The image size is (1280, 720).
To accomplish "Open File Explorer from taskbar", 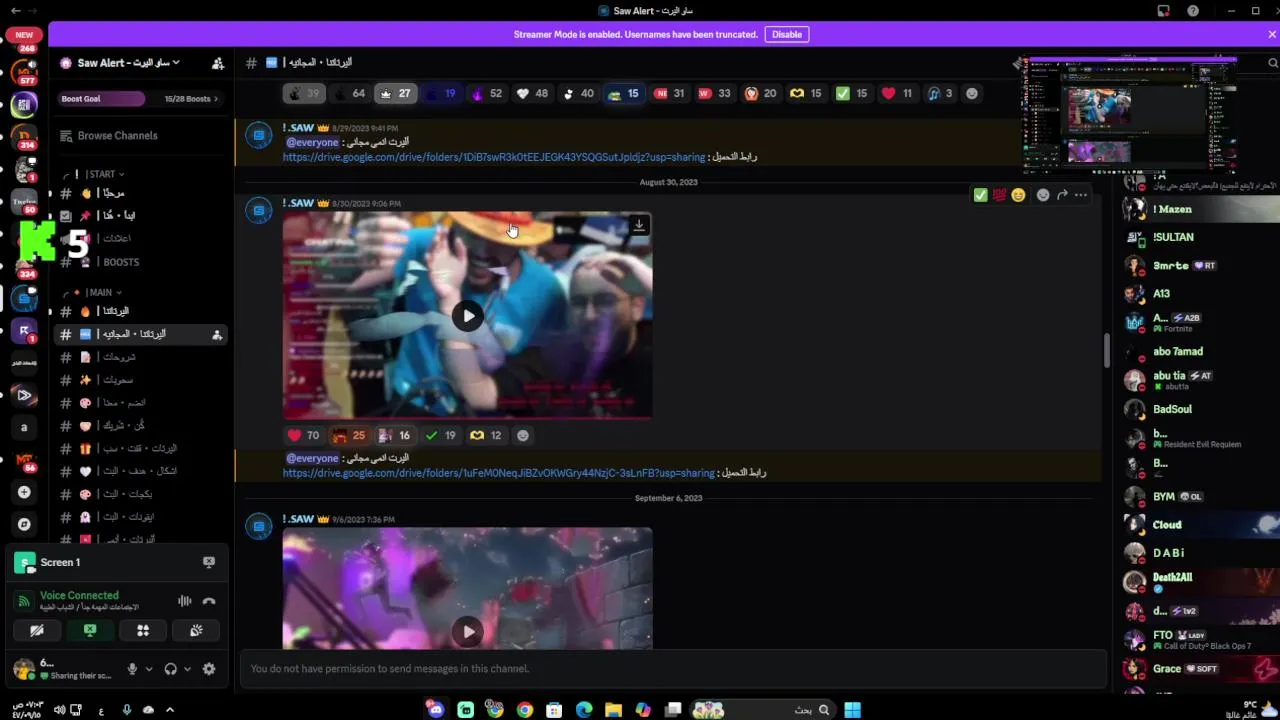I will pyautogui.click(x=613, y=710).
